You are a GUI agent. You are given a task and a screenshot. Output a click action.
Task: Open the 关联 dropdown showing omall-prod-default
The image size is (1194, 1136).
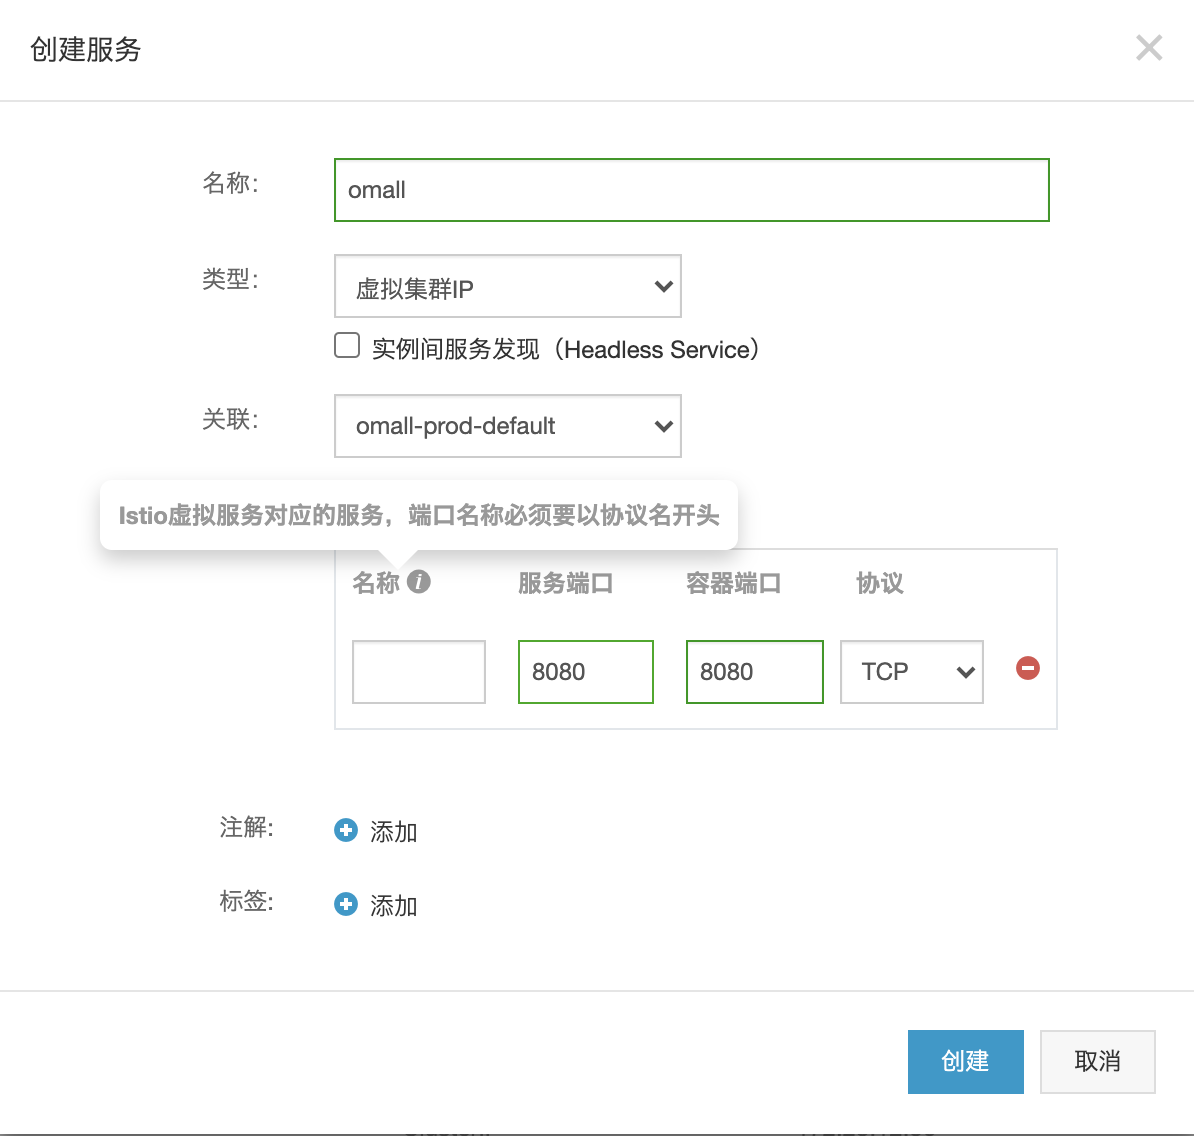tap(507, 426)
